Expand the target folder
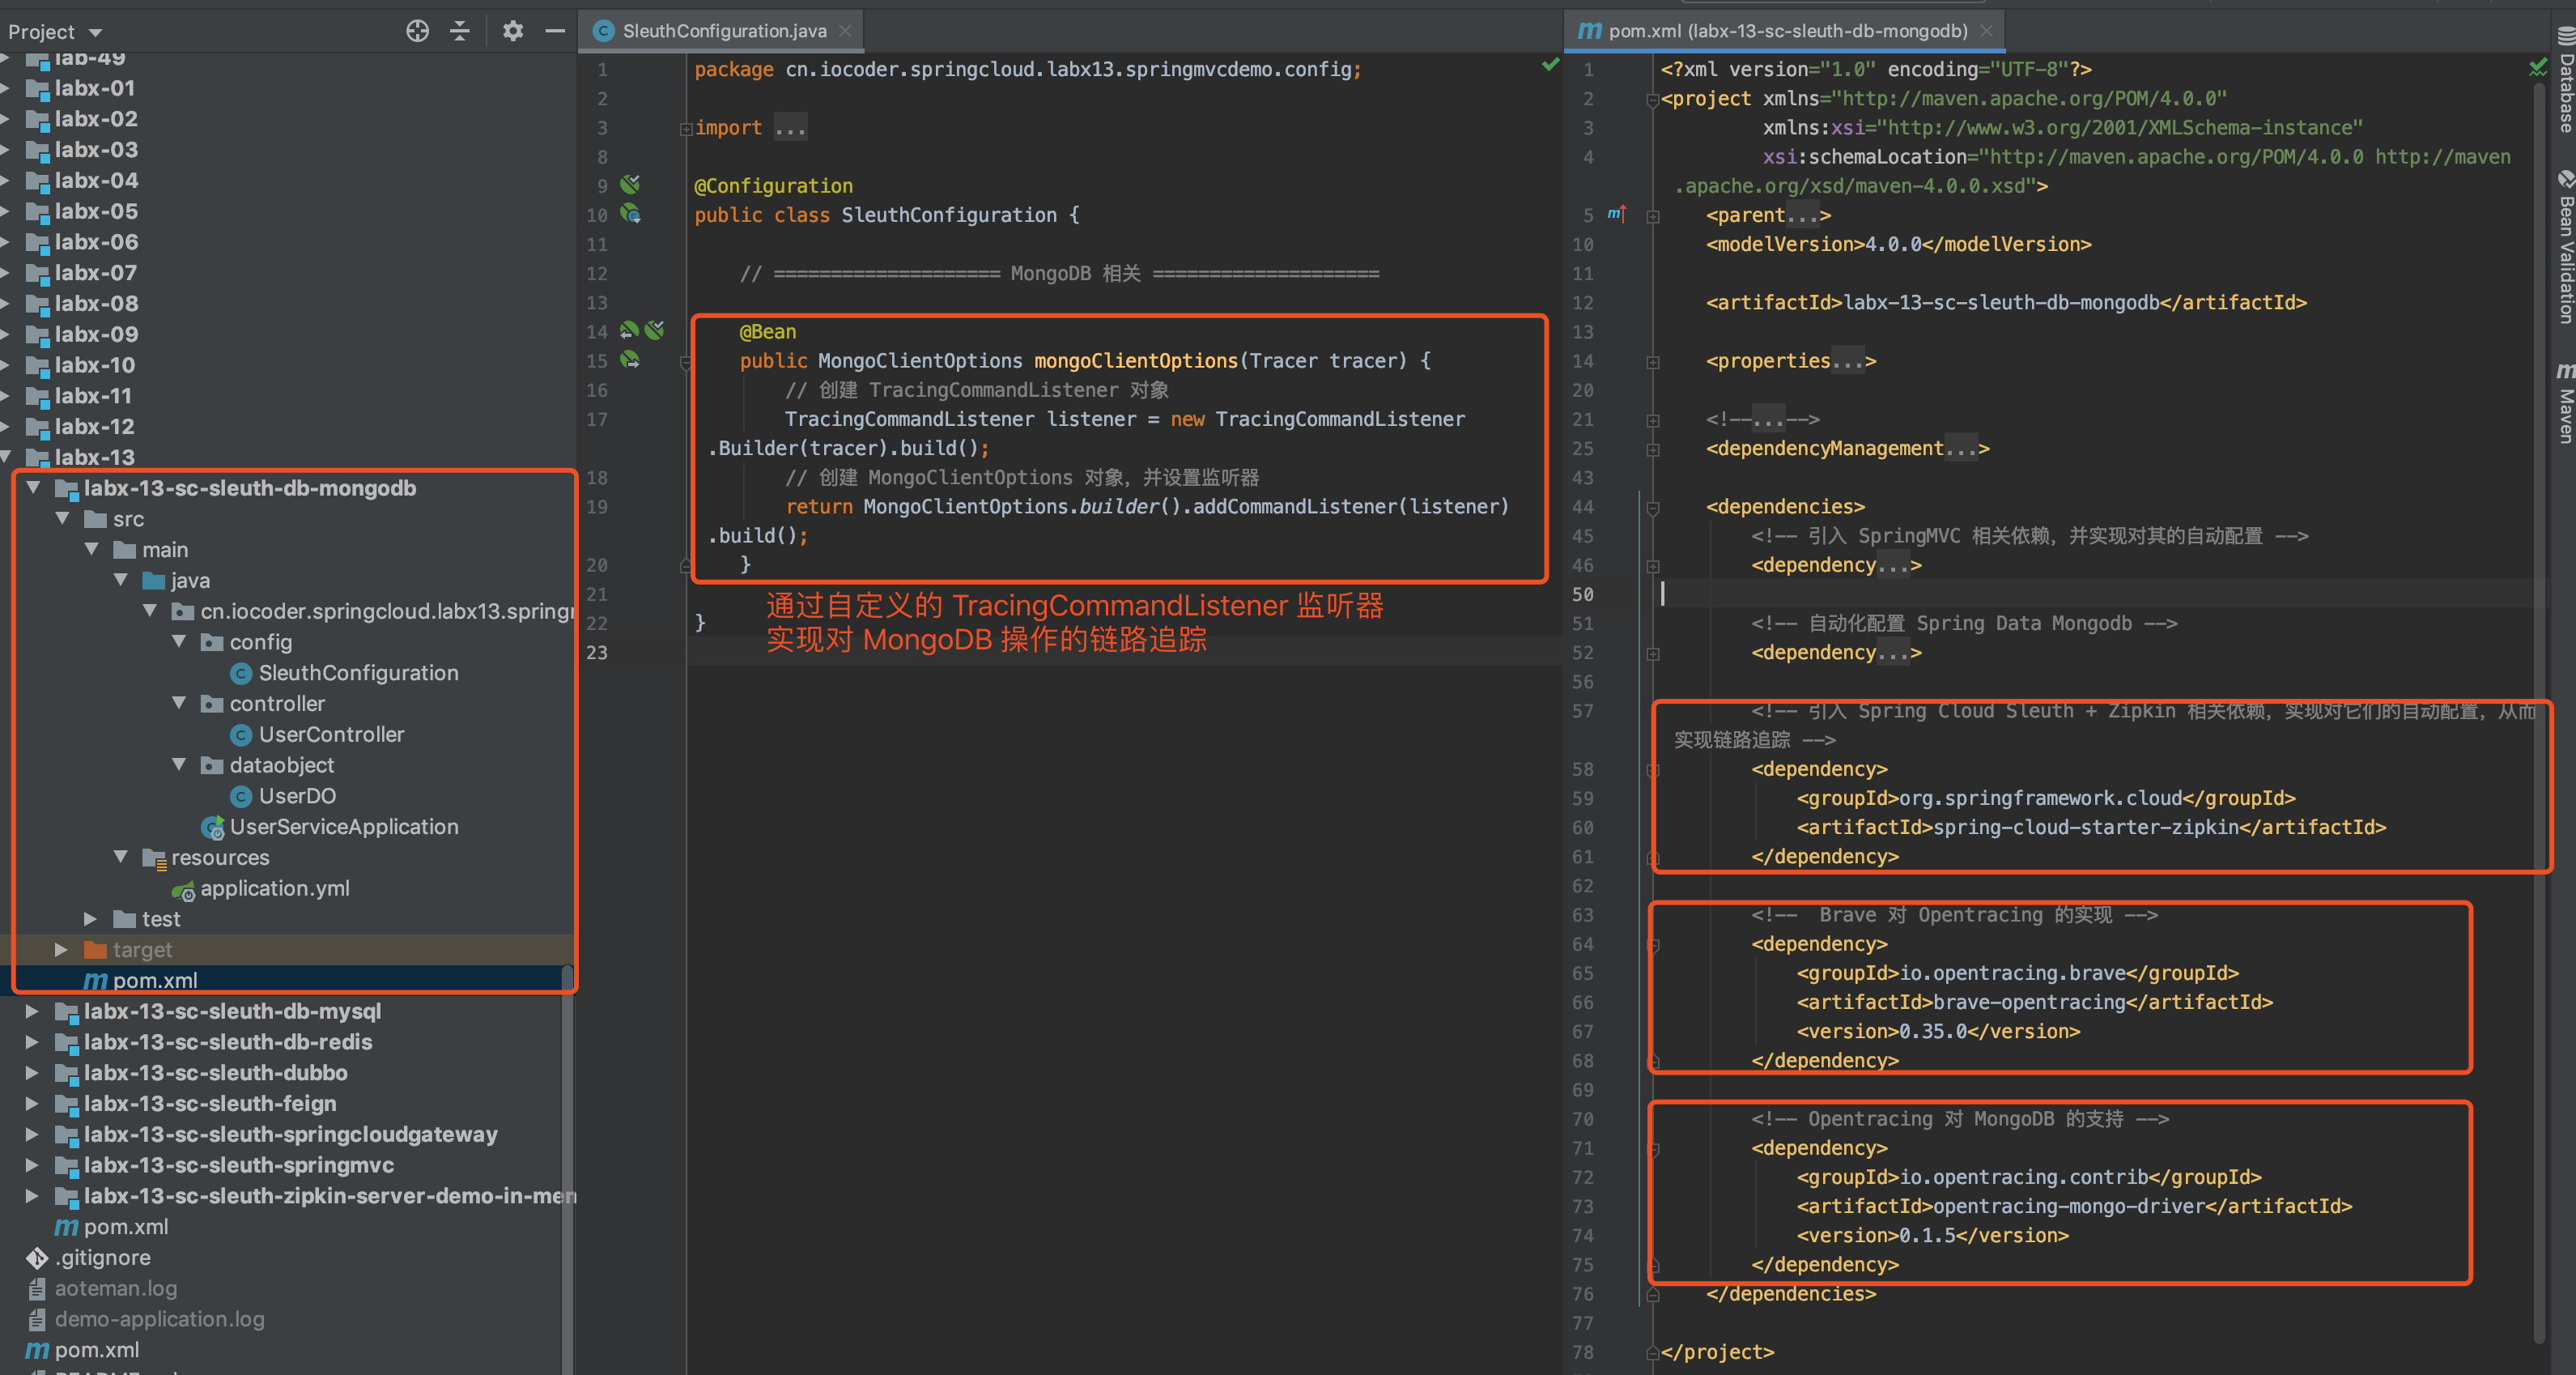This screenshot has height=1375, width=2576. 62,950
